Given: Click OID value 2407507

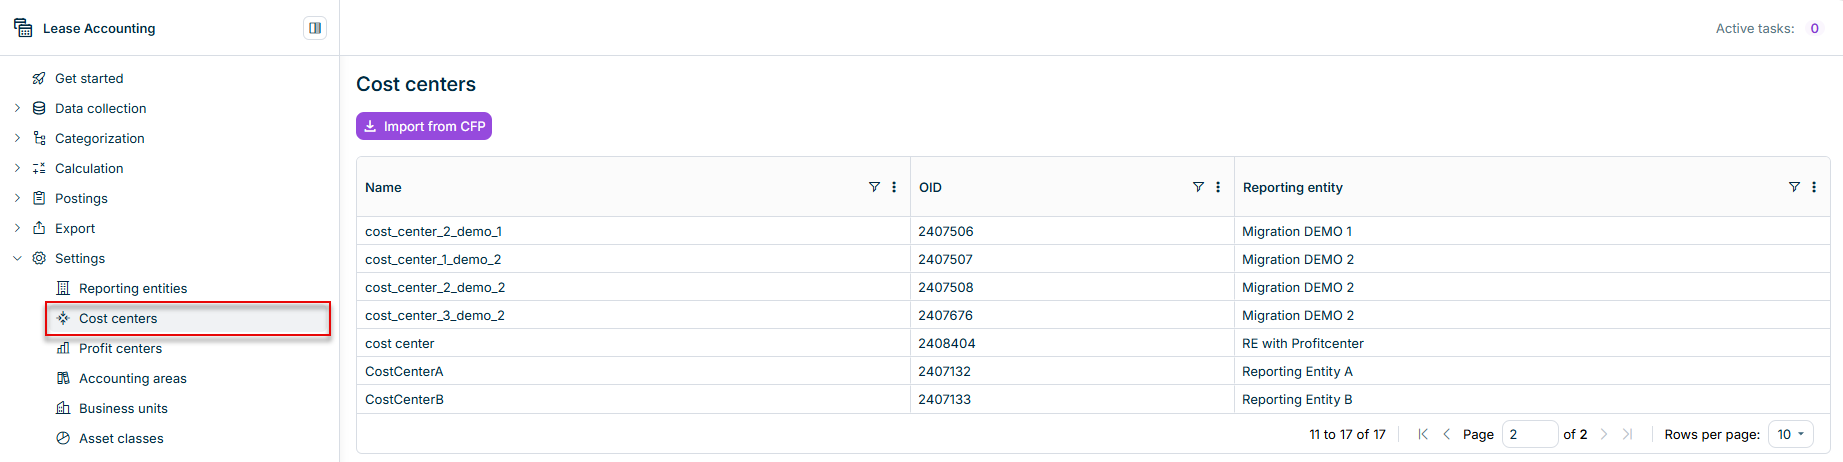Looking at the screenshot, I should tap(945, 259).
